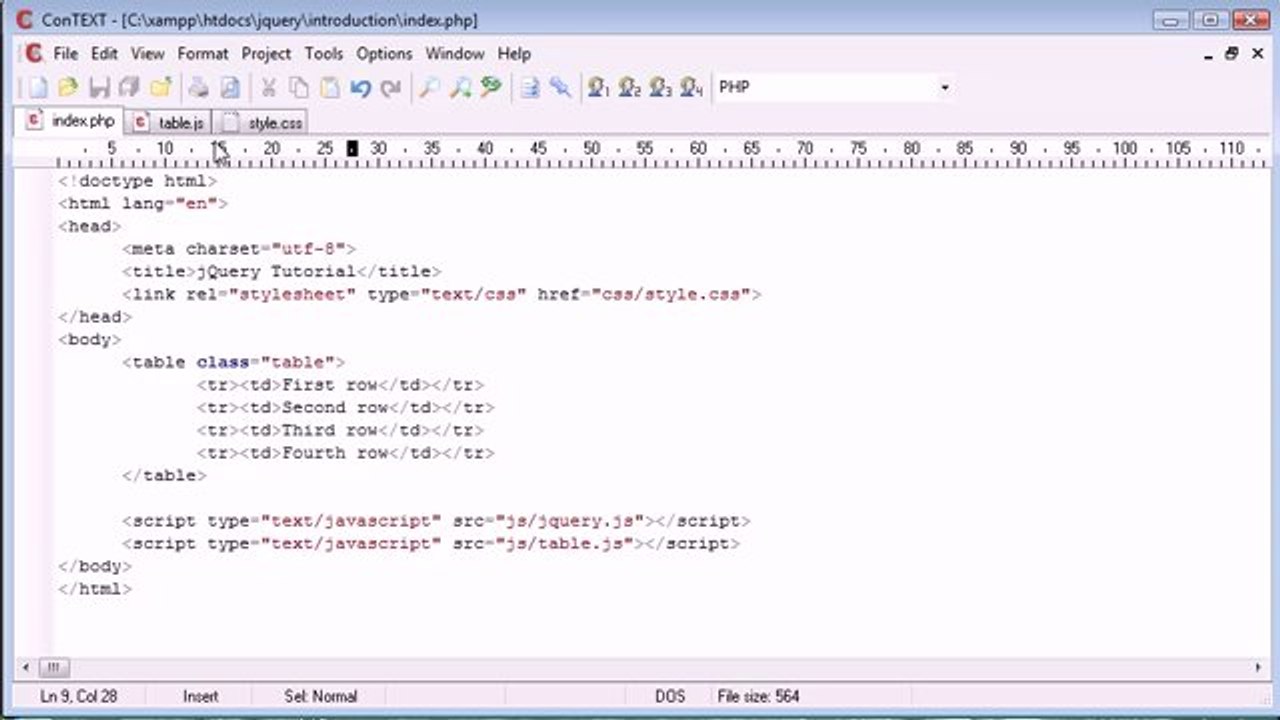Open a file using folder icon
This screenshot has width=1280, height=720.
pos(68,88)
